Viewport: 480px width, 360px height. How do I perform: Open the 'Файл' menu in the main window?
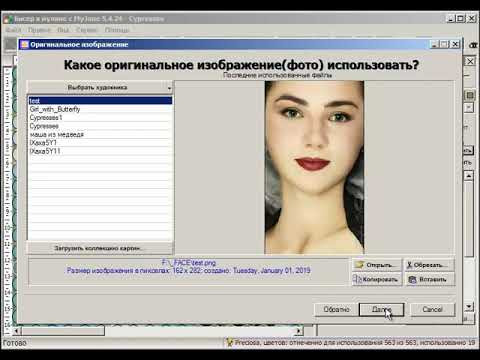coord(14,30)
